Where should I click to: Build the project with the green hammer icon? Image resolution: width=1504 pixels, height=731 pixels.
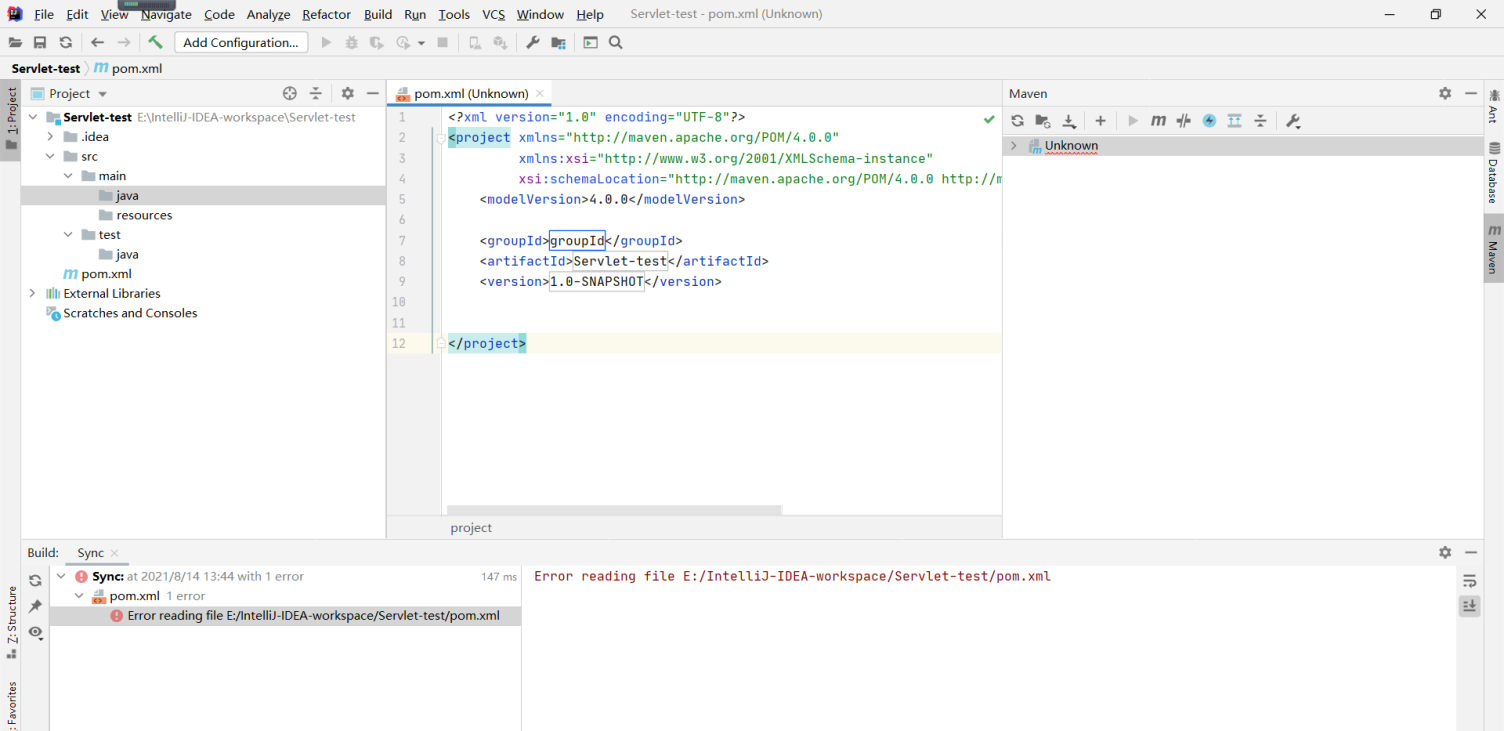pyautogui.click(x=155, y=42)
